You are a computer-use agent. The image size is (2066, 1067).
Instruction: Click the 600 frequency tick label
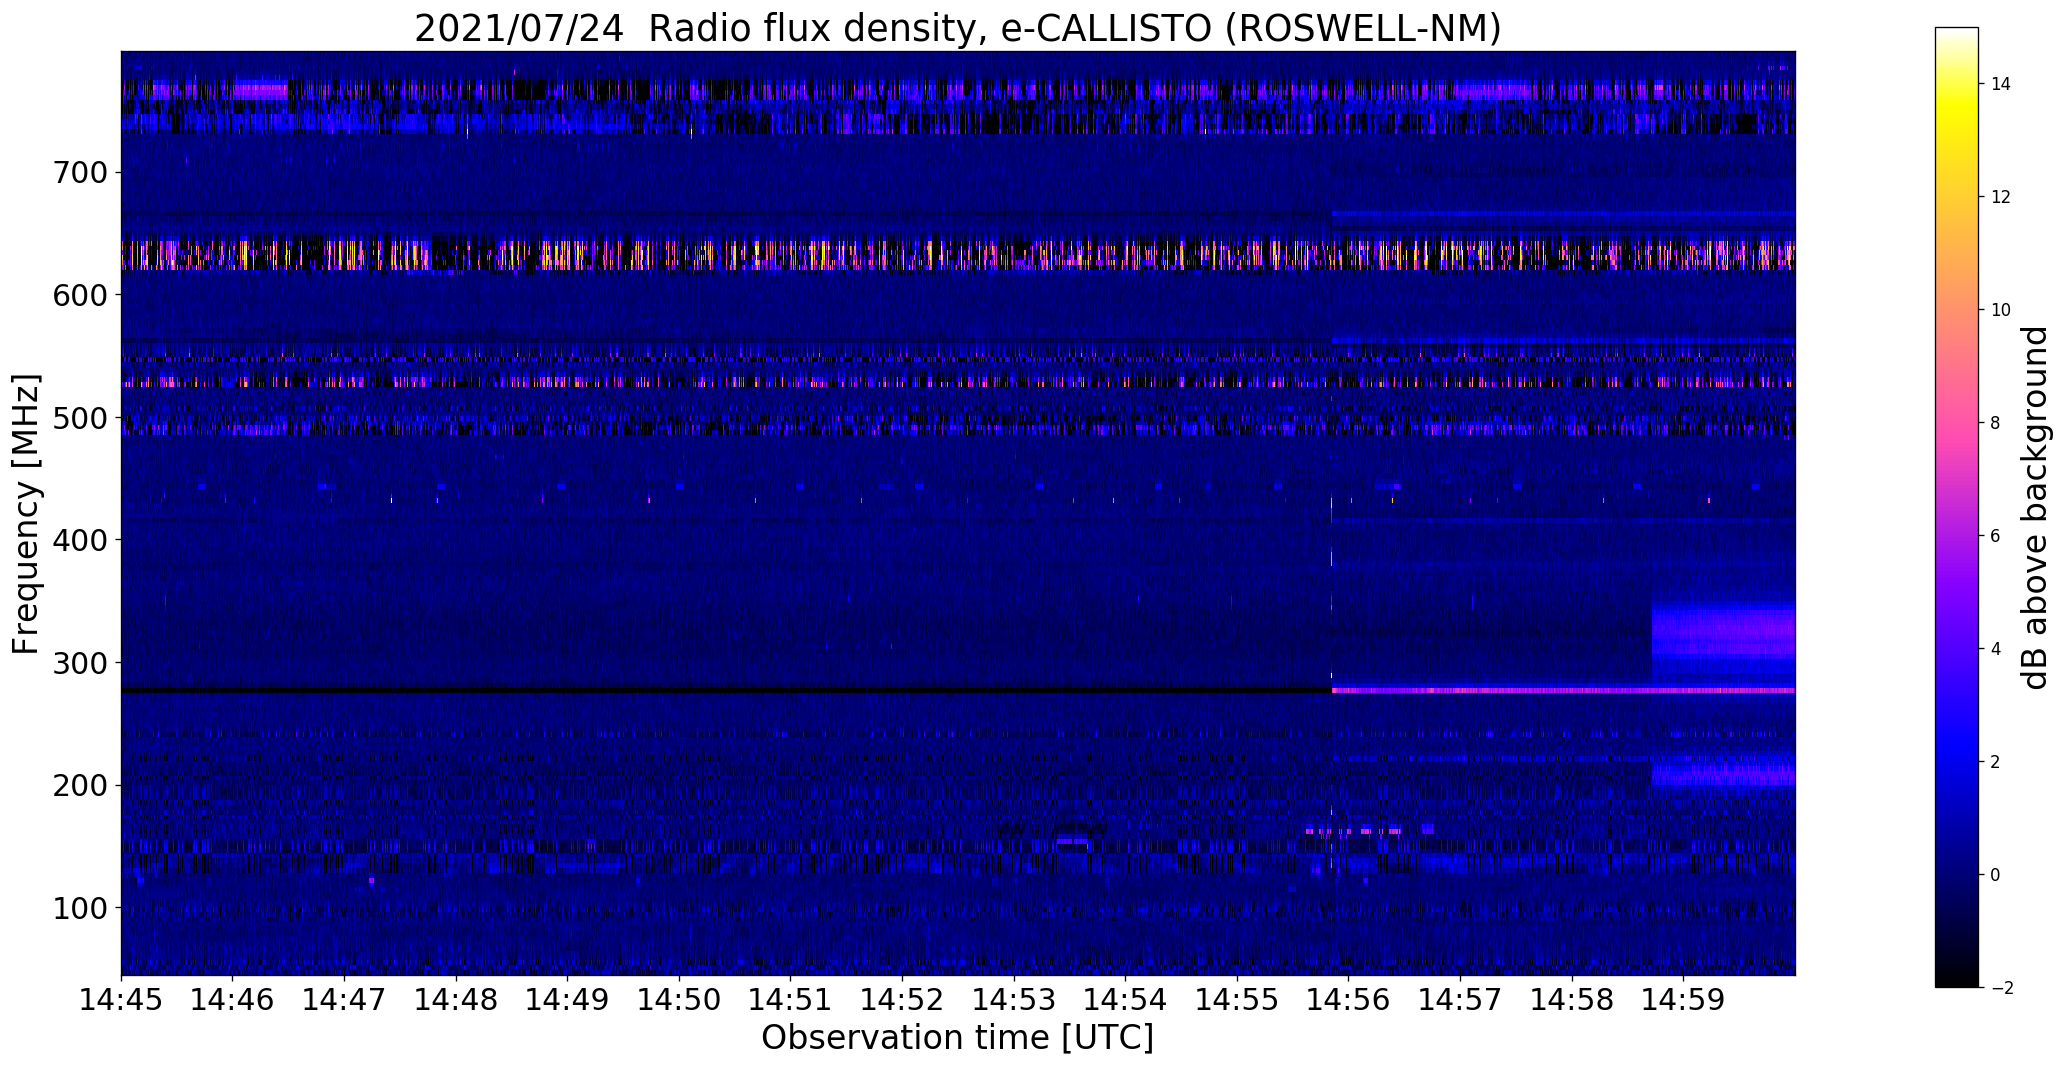tap(79, 295)
